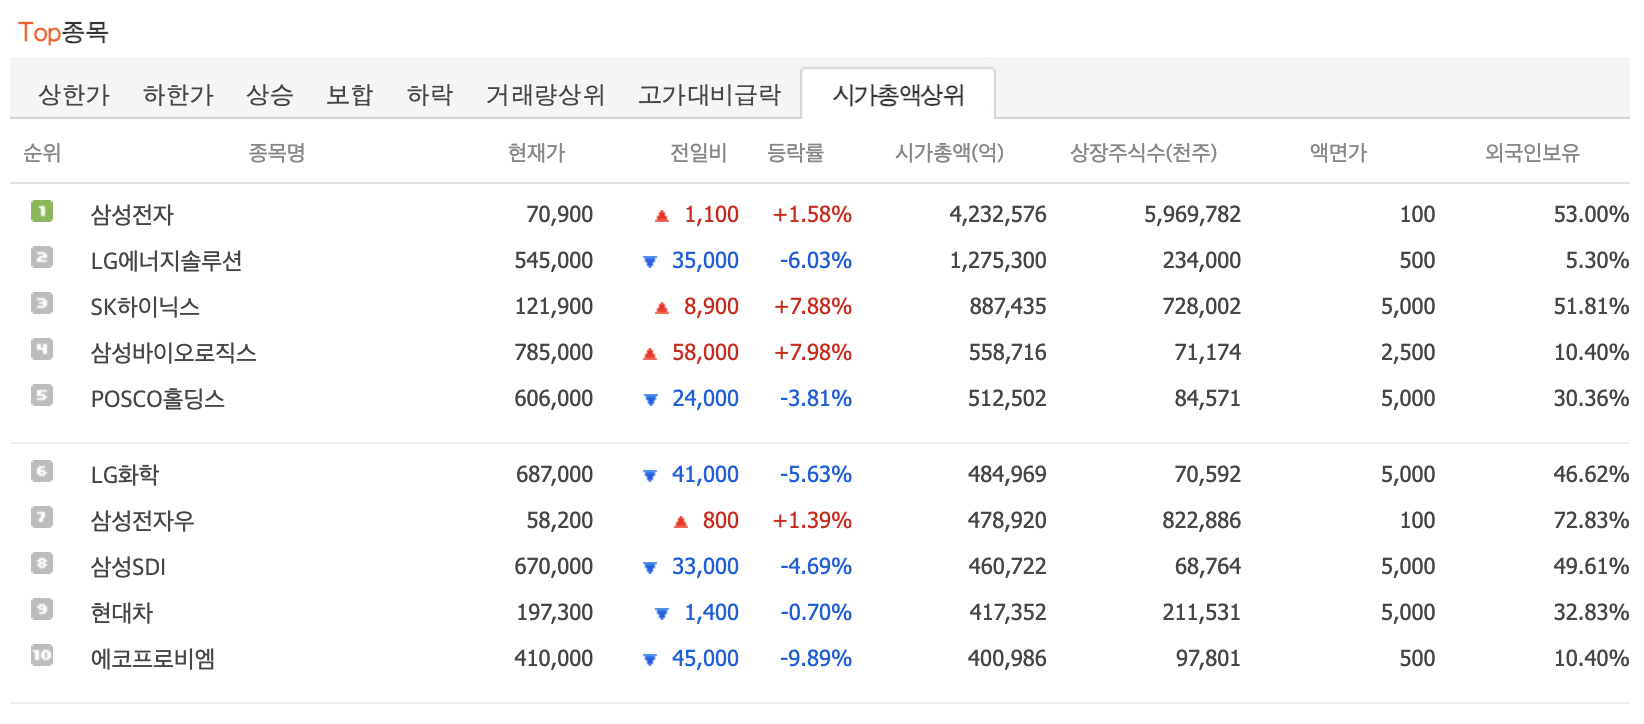This screenshot has height=724, width=1644.
Task: Click the 등락률 column header
Action: coord(795,153)
